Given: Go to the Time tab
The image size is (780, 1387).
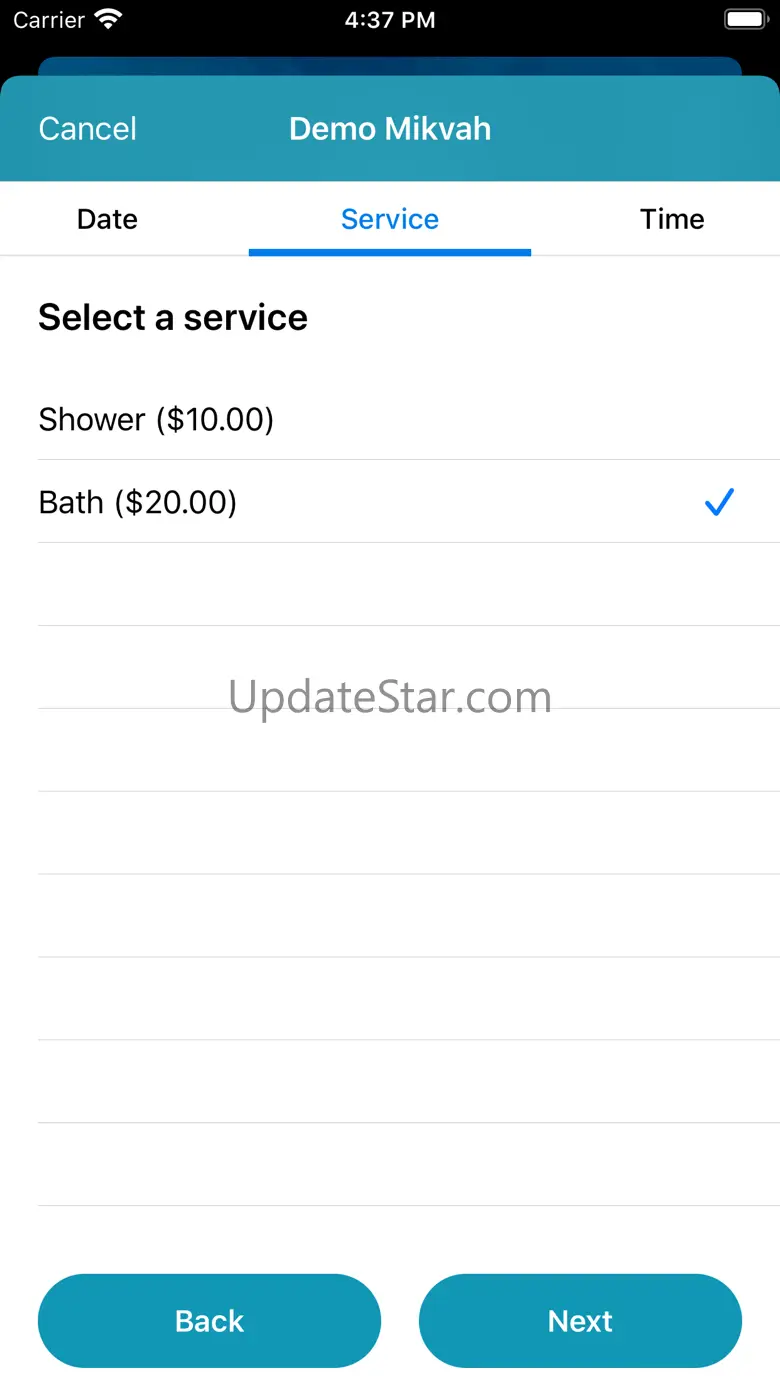Looking at the screenshot, I should pyautogui.click(x=672, y=219).
